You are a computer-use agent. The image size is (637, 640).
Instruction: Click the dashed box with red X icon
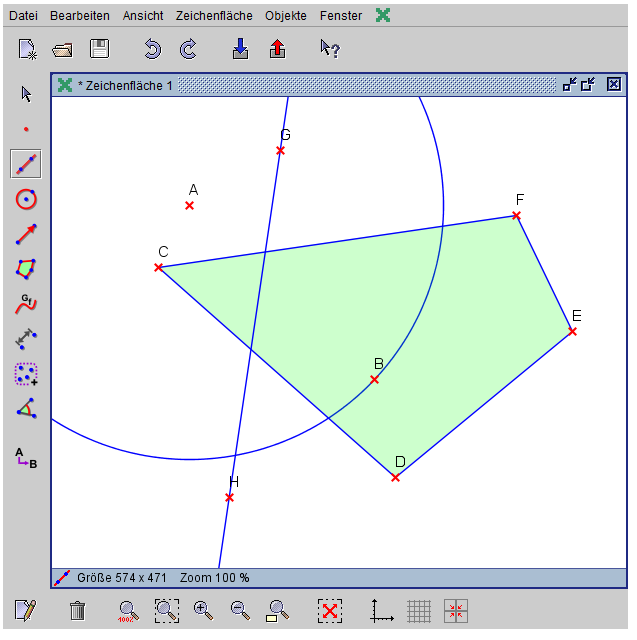(x=330, y=611)
